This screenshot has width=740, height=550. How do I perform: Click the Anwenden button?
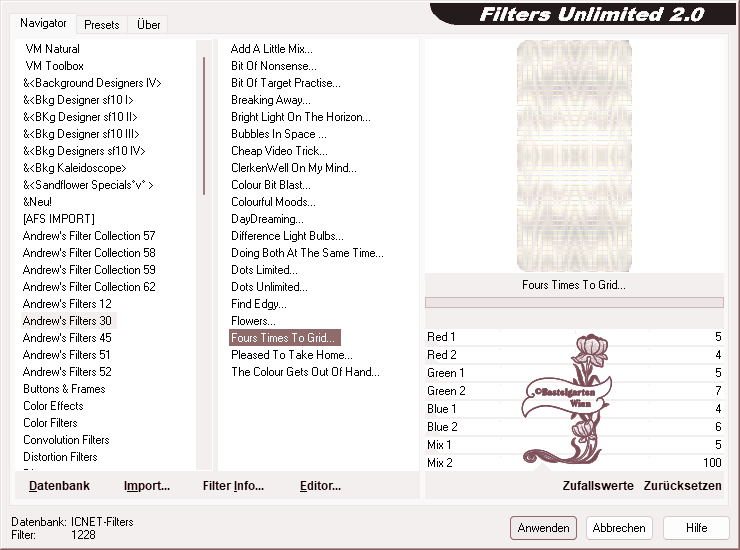pos(543,528)
